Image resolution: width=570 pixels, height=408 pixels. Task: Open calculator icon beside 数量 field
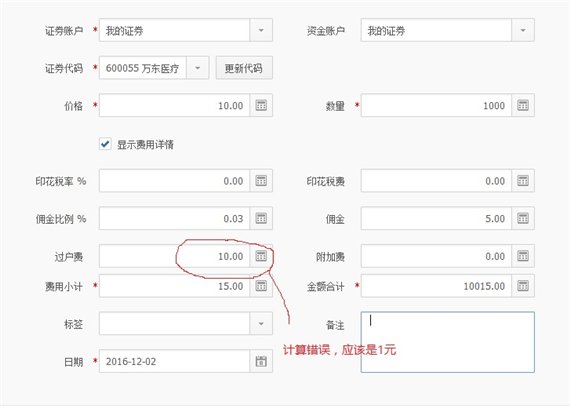(523, 105)
